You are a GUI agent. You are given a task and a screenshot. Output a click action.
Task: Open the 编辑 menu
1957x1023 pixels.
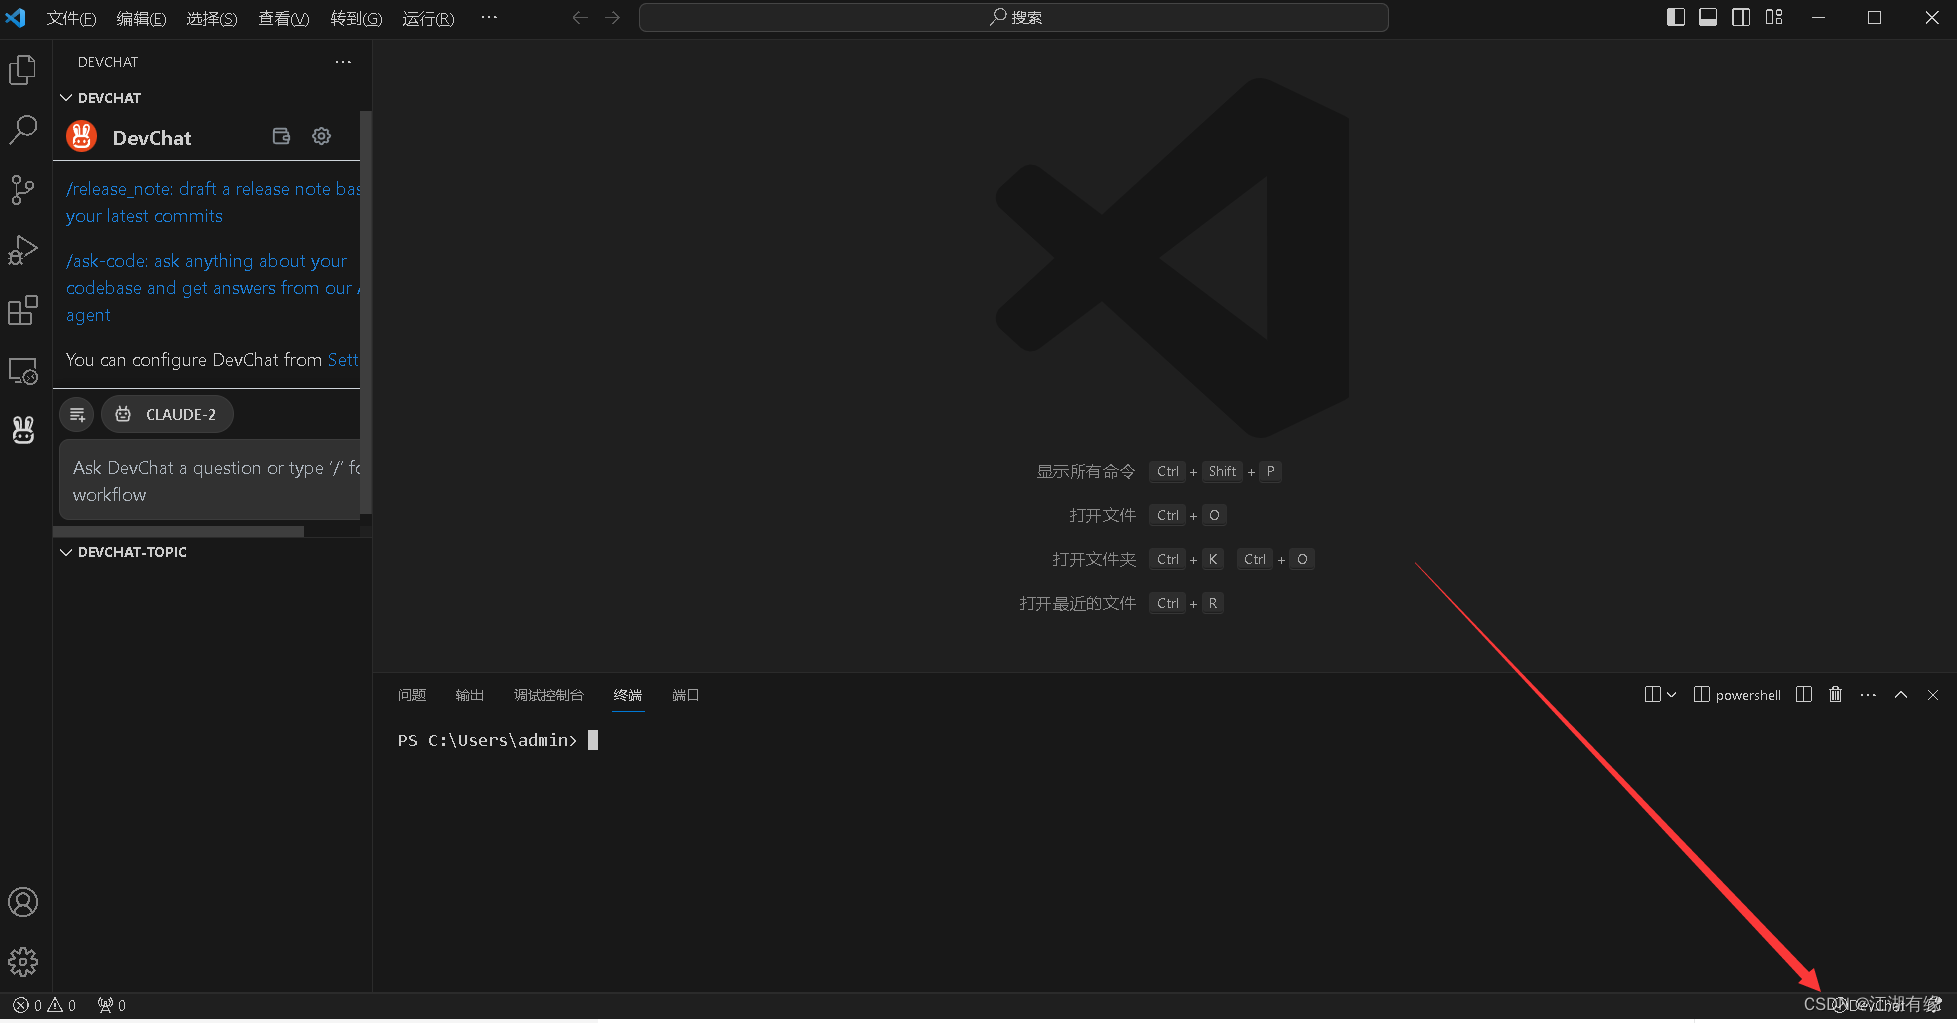coord(141,18)
